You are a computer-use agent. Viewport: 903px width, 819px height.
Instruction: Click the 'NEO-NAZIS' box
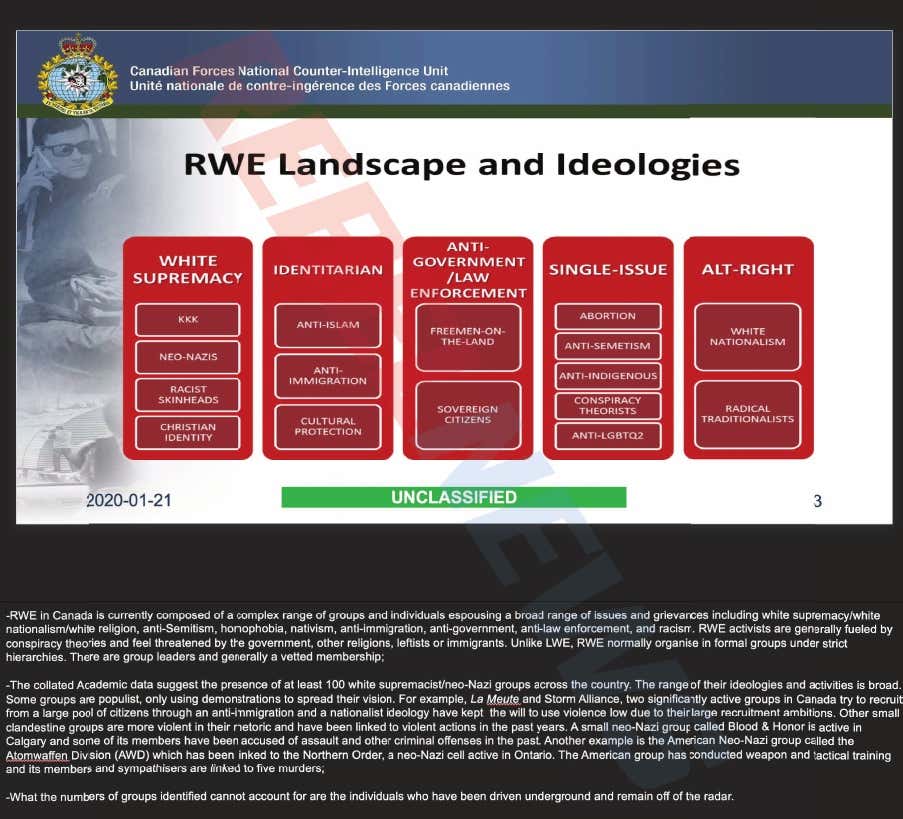[x=188, y=357]
